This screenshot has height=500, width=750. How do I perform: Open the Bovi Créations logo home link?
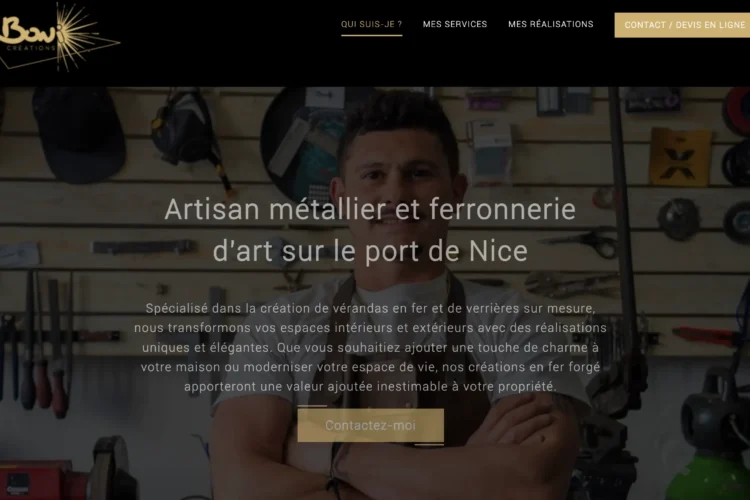tap(59, 37)
